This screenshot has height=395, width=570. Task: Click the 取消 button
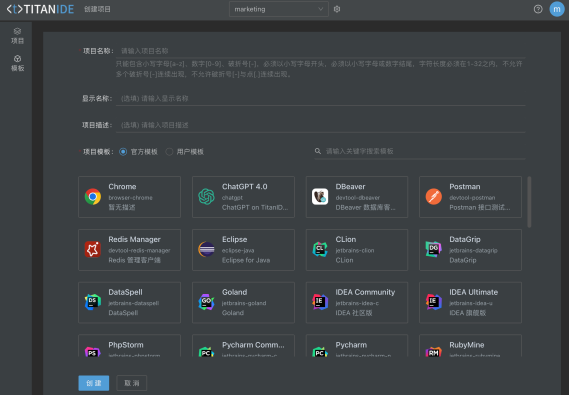132,383
